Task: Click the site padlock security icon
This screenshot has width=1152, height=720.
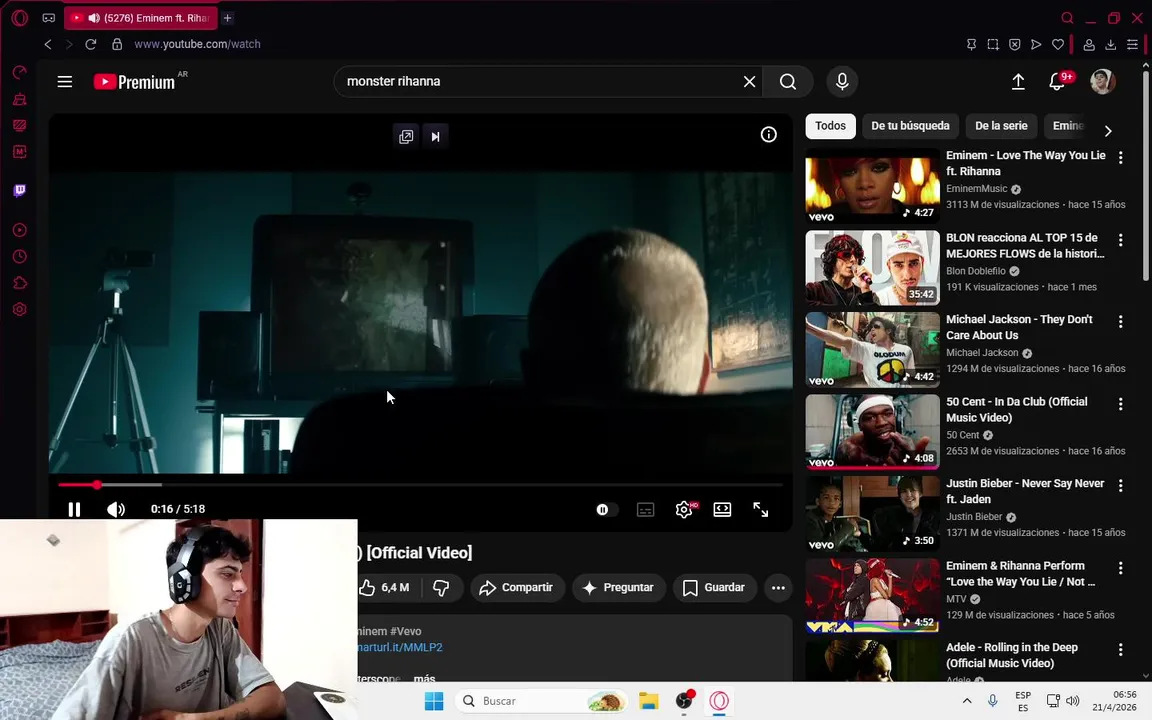Action: 117,44
